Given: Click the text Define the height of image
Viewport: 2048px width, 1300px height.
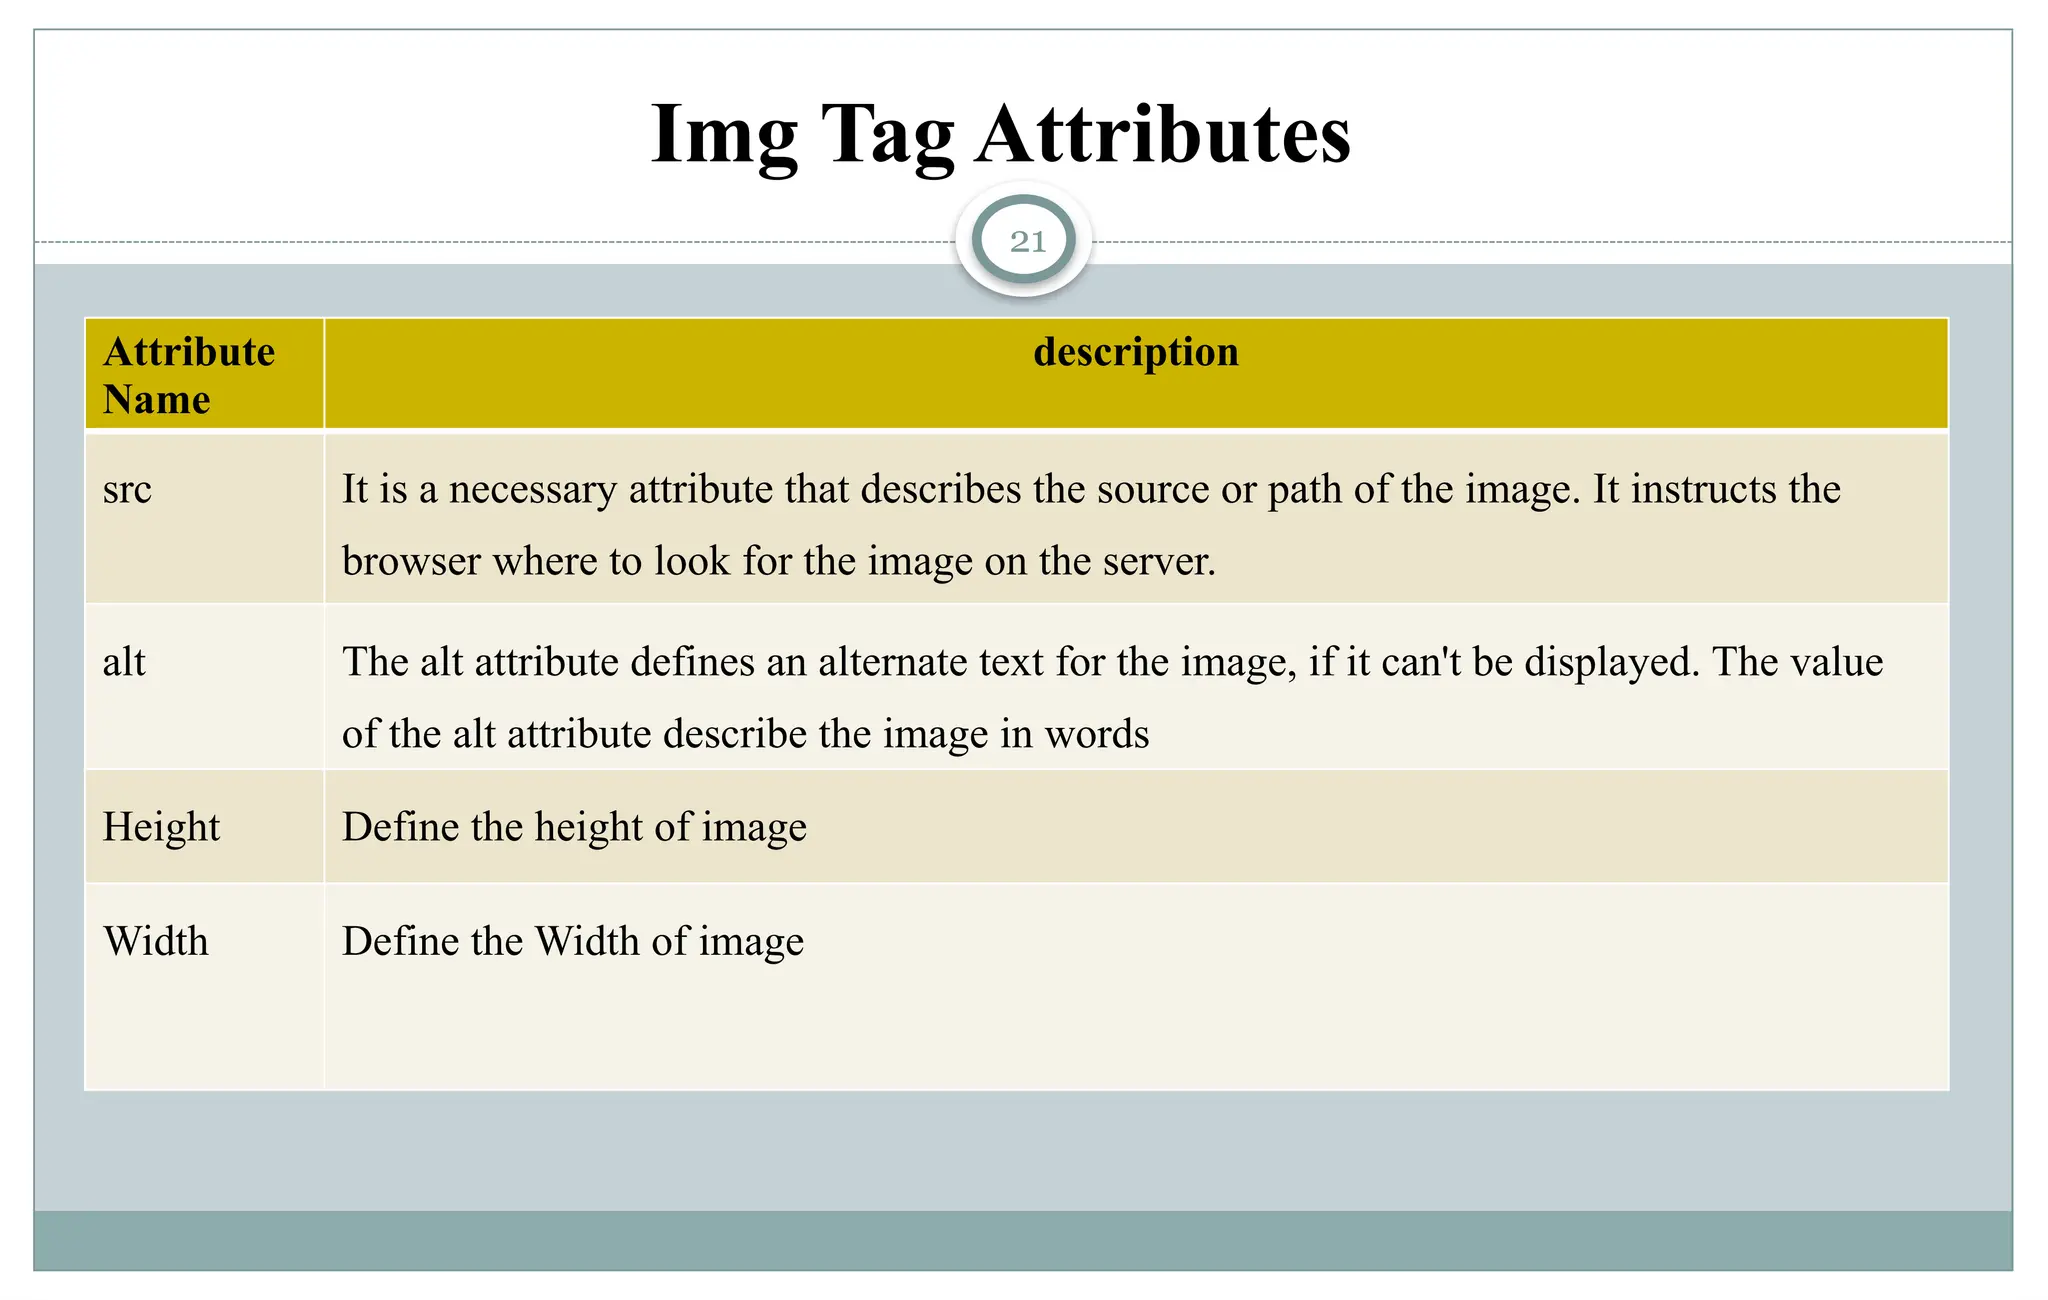Looking at the screenshot, I should tap(574, 828).
